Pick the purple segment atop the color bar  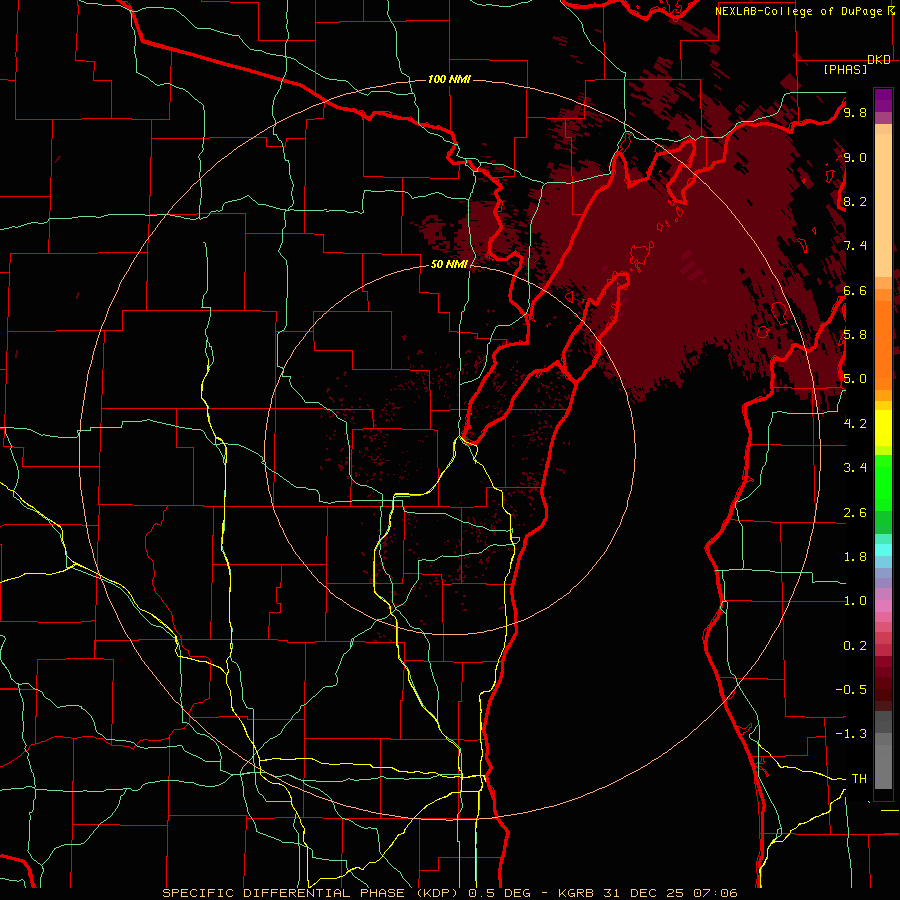click(883, 100)
